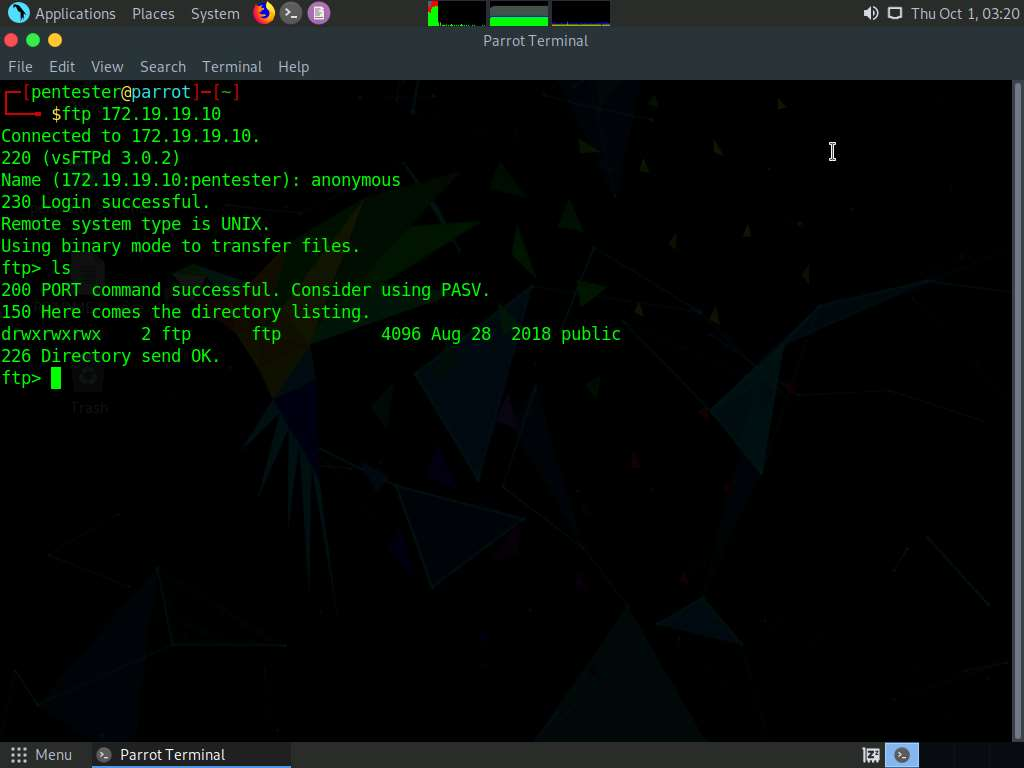Click the Menu grid icon

click(19, 755)
